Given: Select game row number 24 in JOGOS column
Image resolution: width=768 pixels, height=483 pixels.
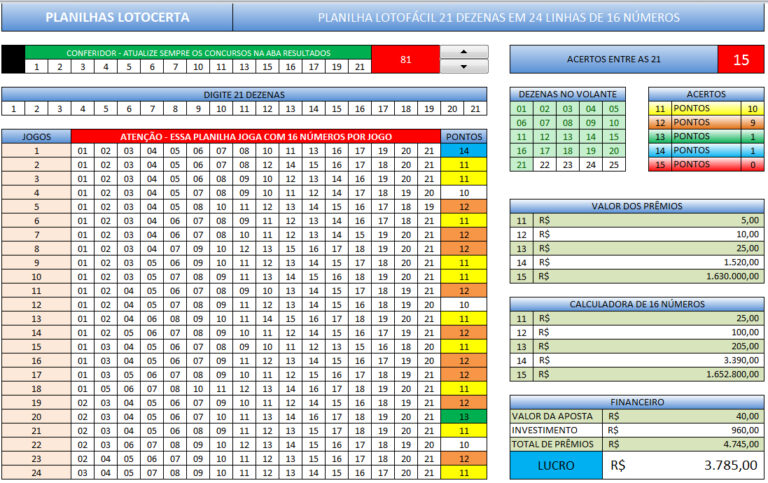Looking at the screenshot, I should click(x=36, y=473).
